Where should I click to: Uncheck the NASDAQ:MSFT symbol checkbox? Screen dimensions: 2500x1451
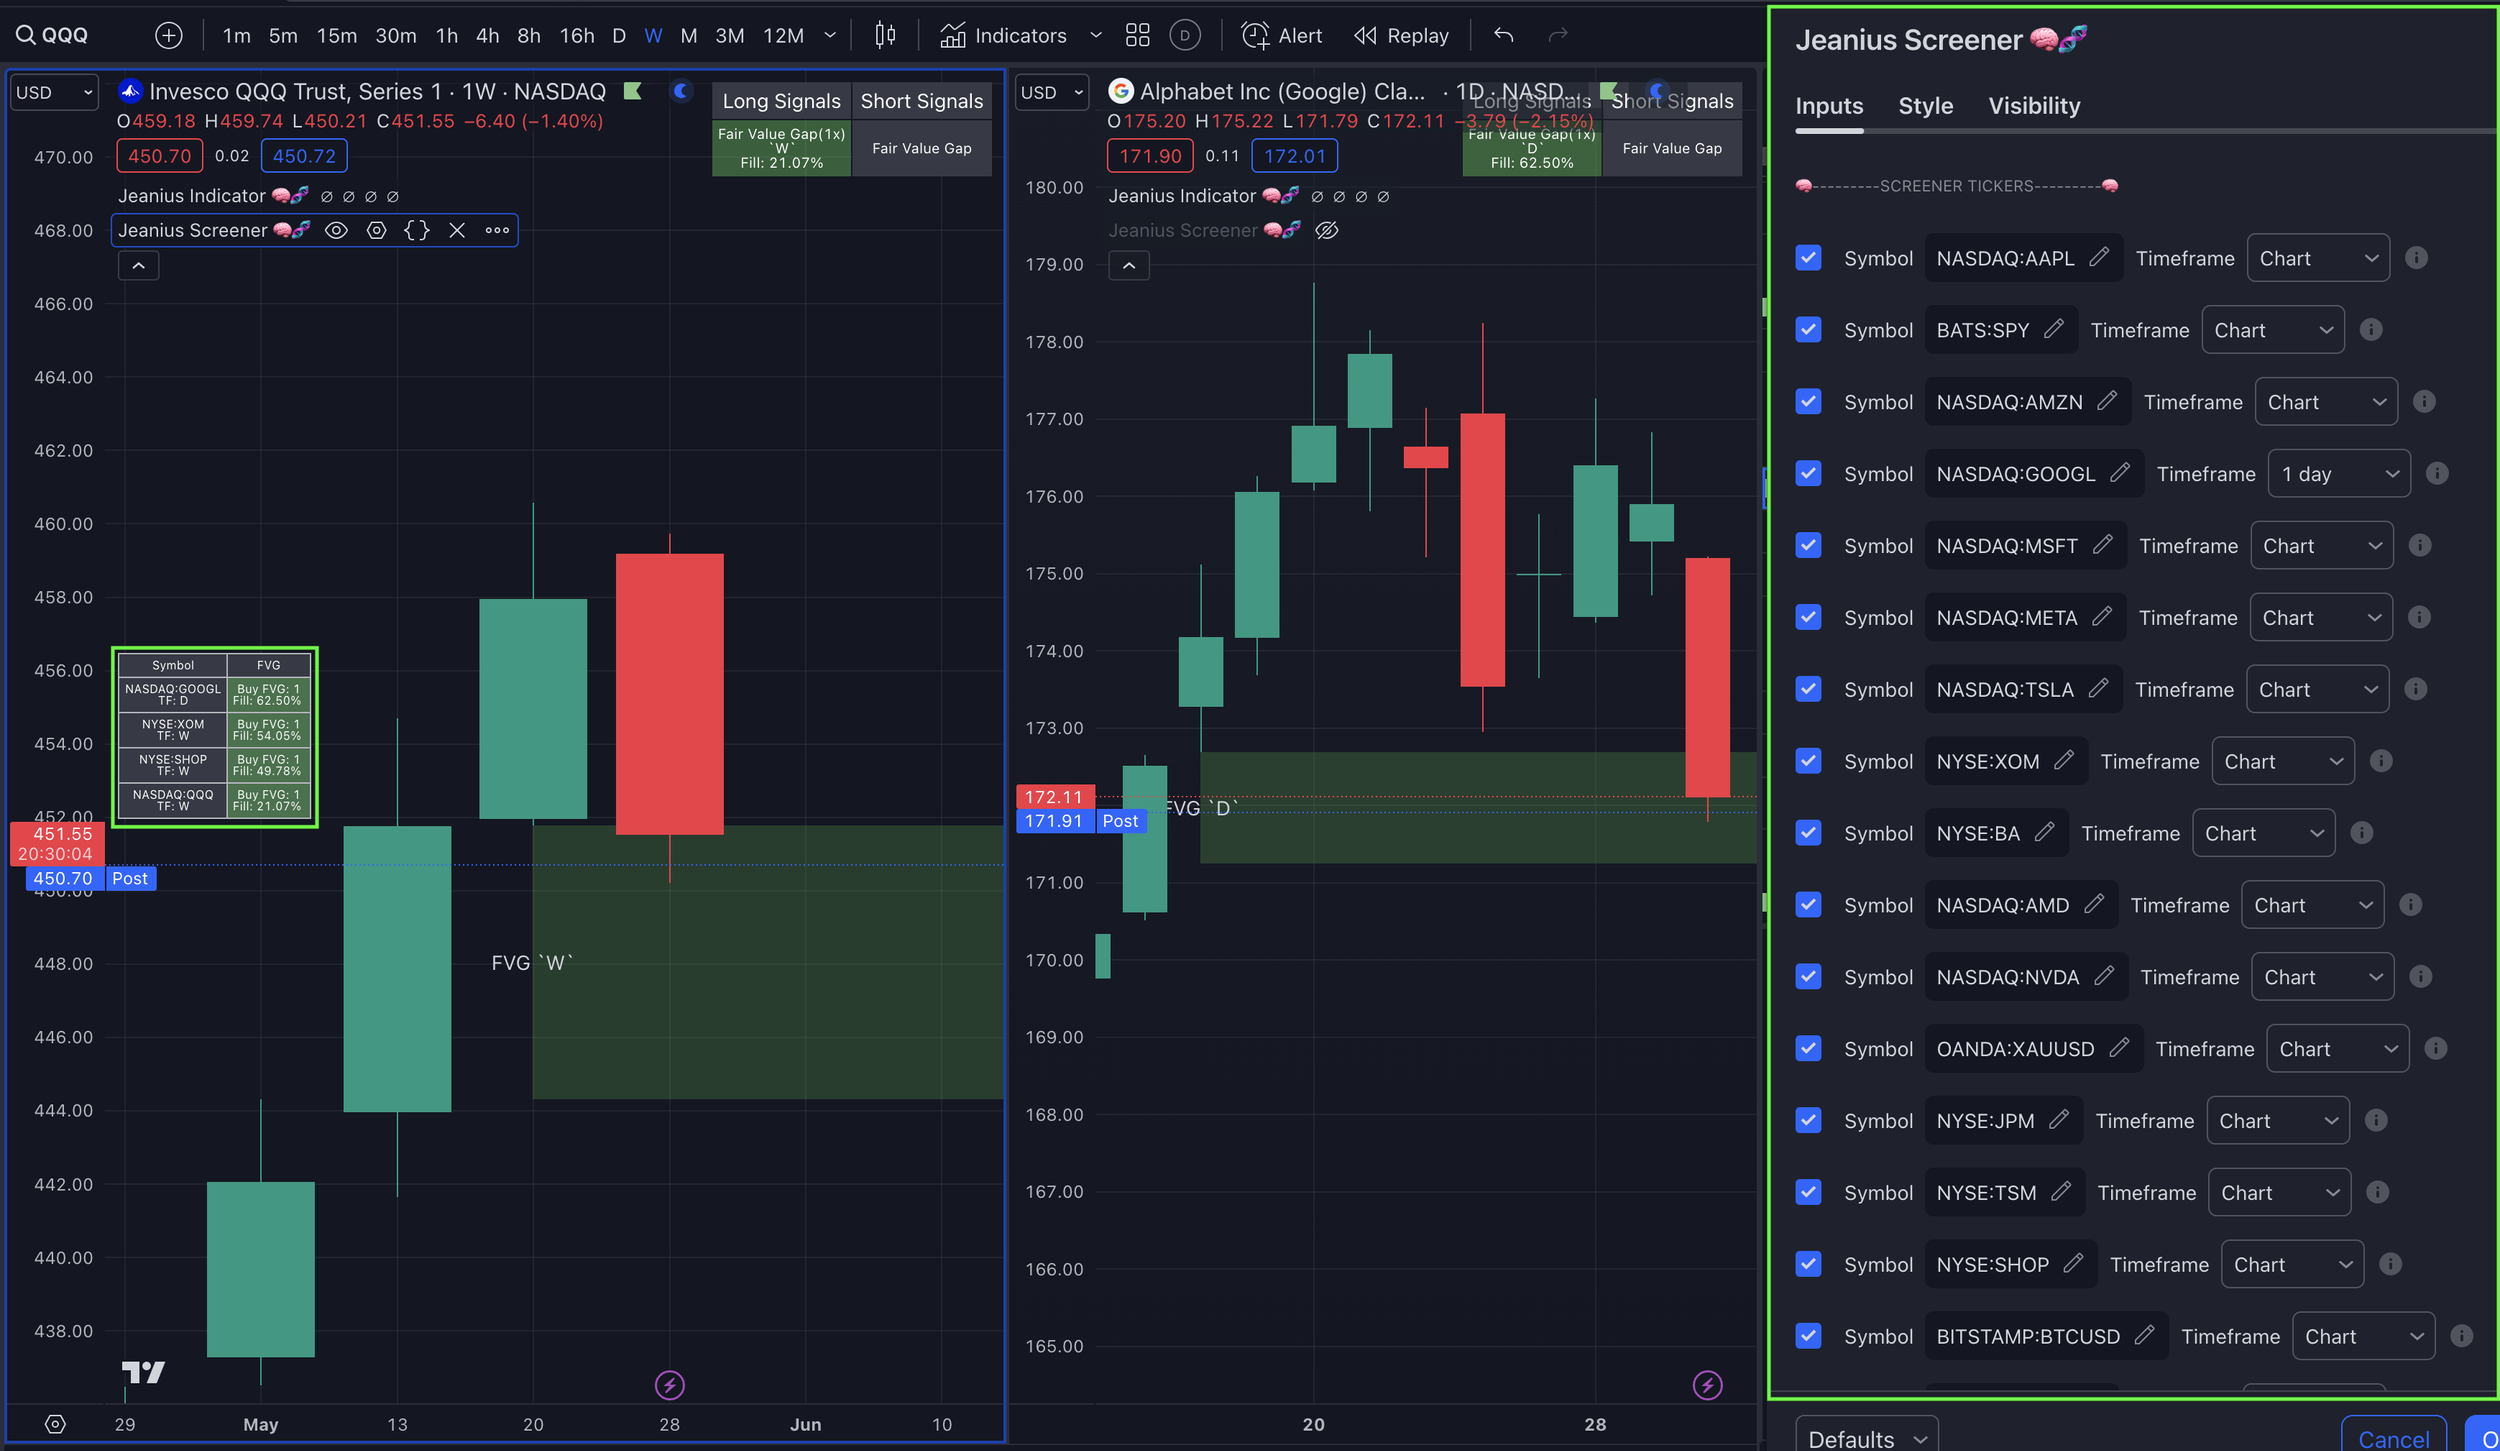tap(1808, 545)
